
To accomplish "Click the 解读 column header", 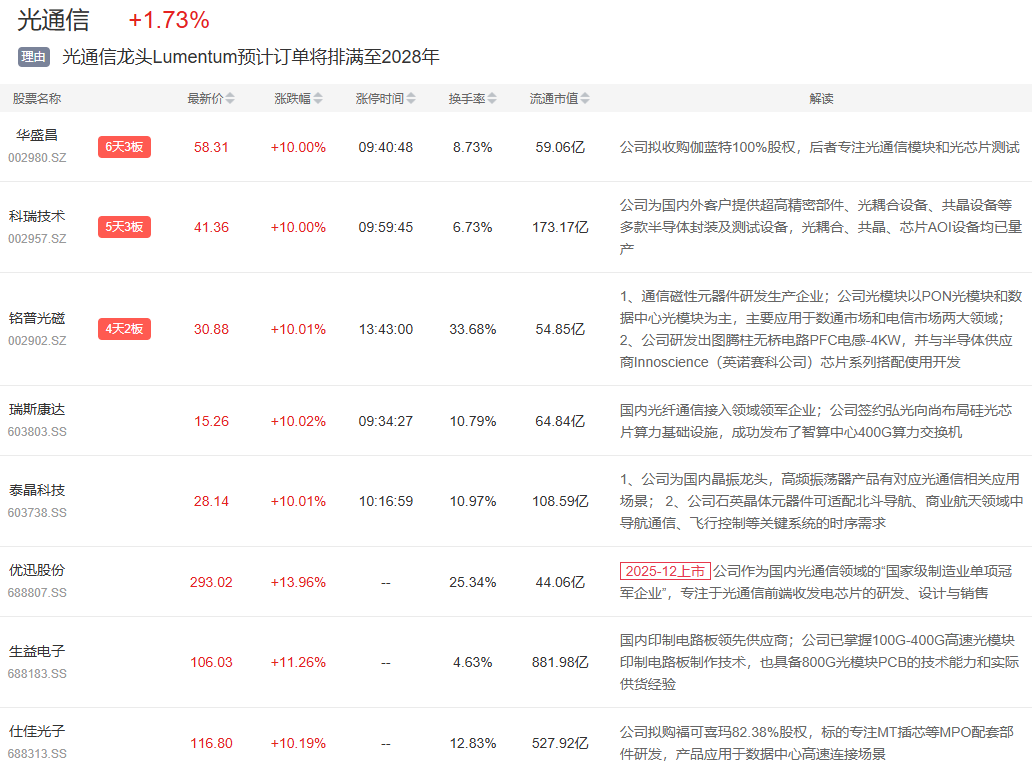I will pos(821,99).
